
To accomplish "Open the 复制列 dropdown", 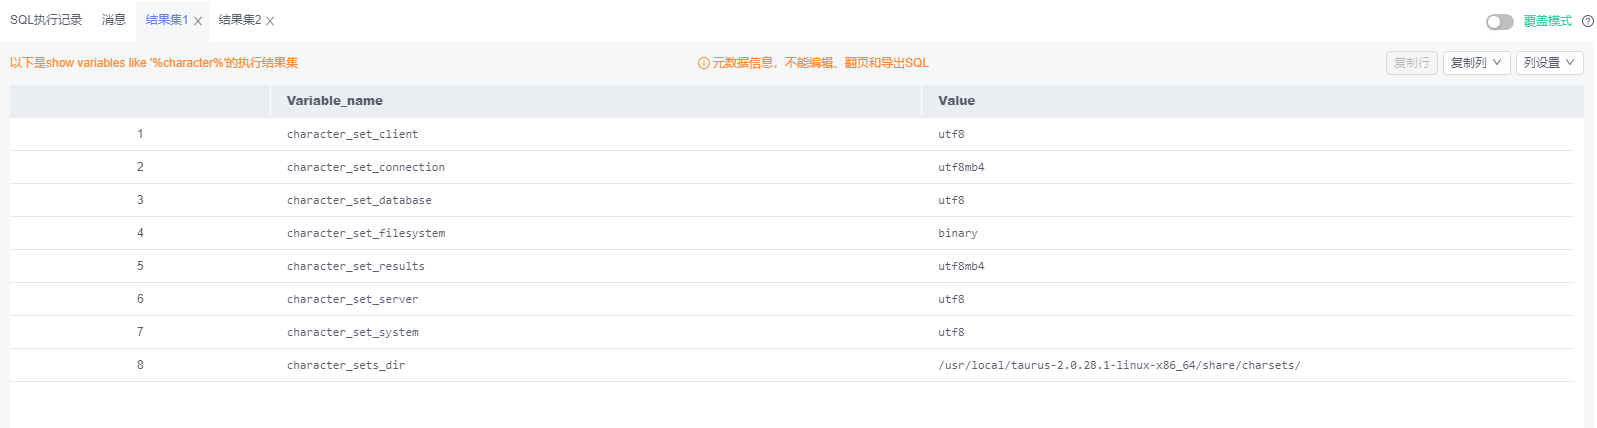I will (1475, 63).
